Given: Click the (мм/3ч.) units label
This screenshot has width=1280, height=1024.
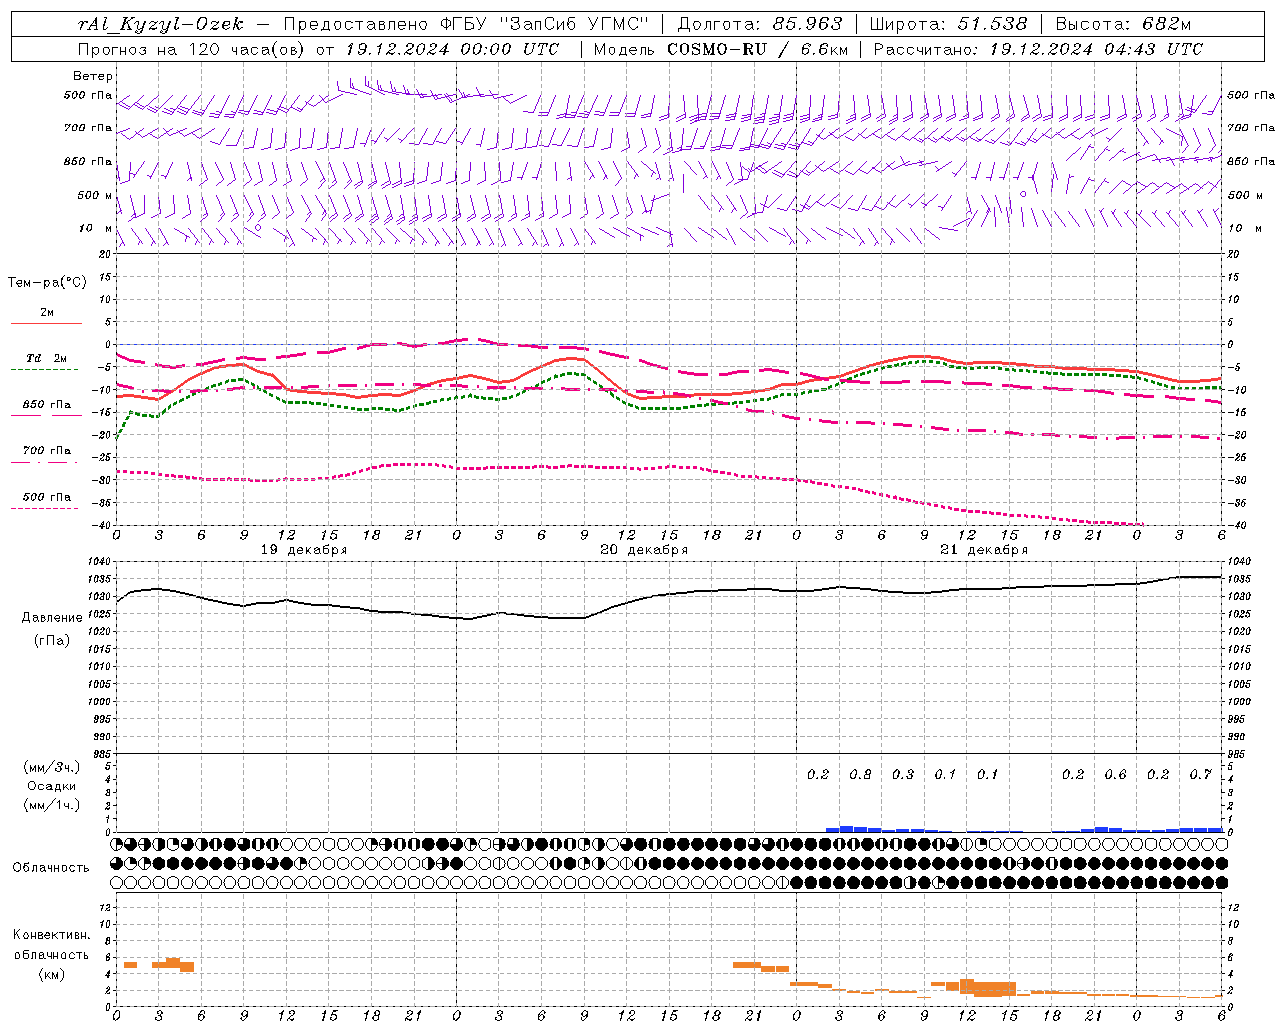Looking at the screenshot, I should (52, 767).
